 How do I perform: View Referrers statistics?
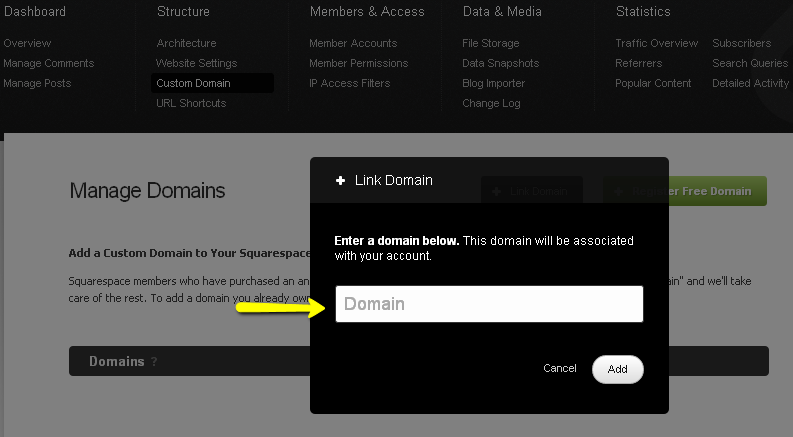[x=638, y=63]
